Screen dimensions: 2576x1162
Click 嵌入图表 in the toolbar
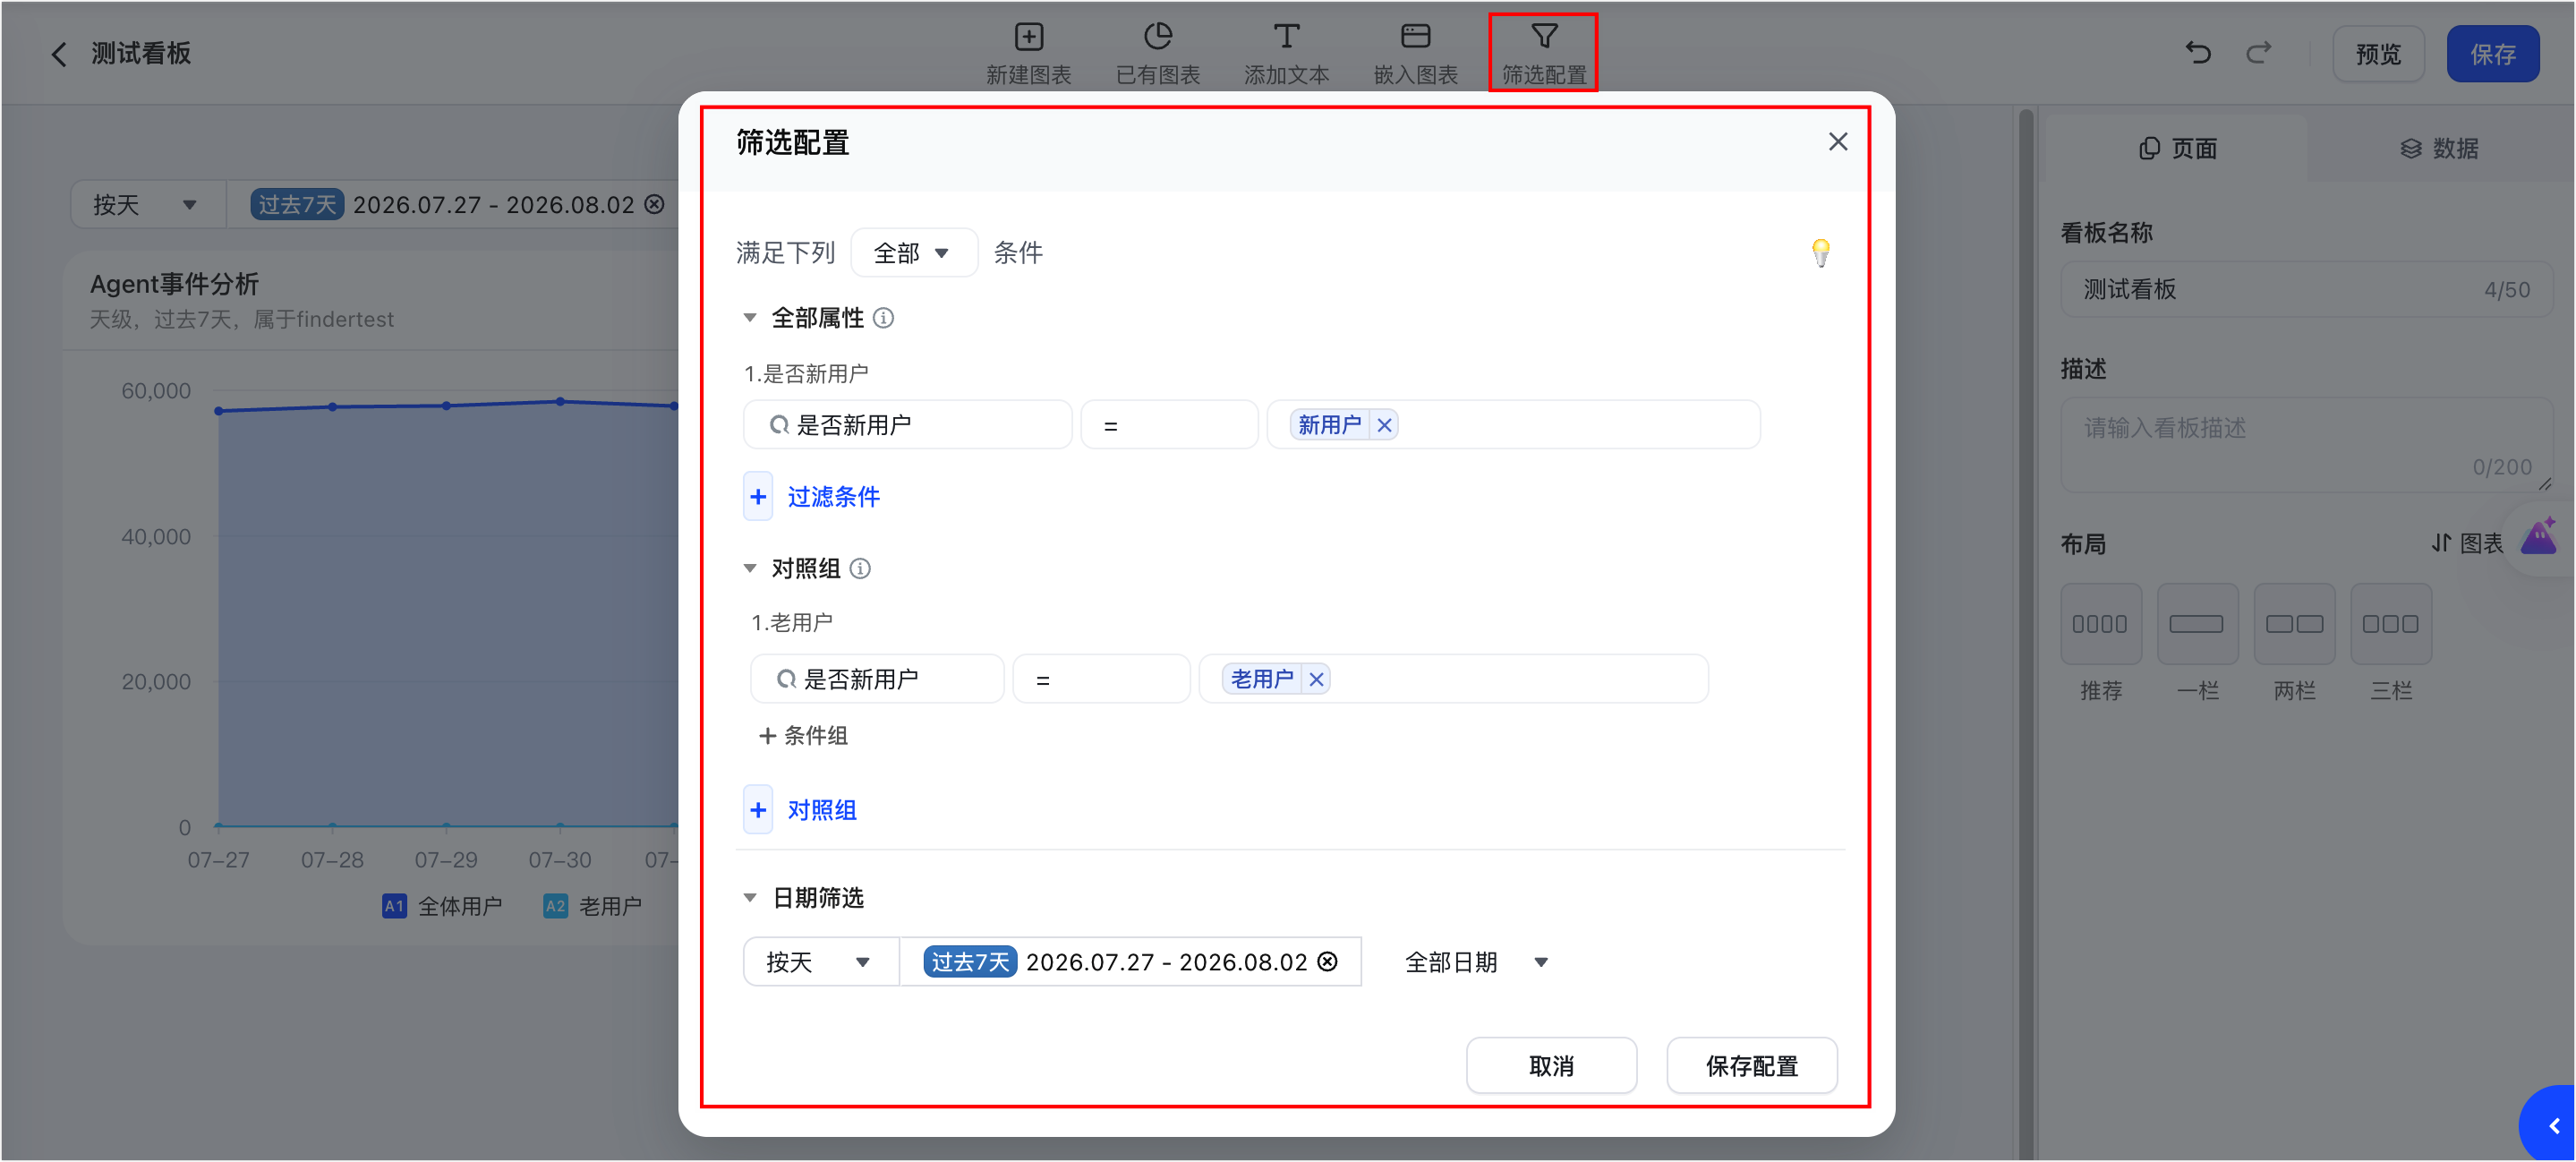1415,53
